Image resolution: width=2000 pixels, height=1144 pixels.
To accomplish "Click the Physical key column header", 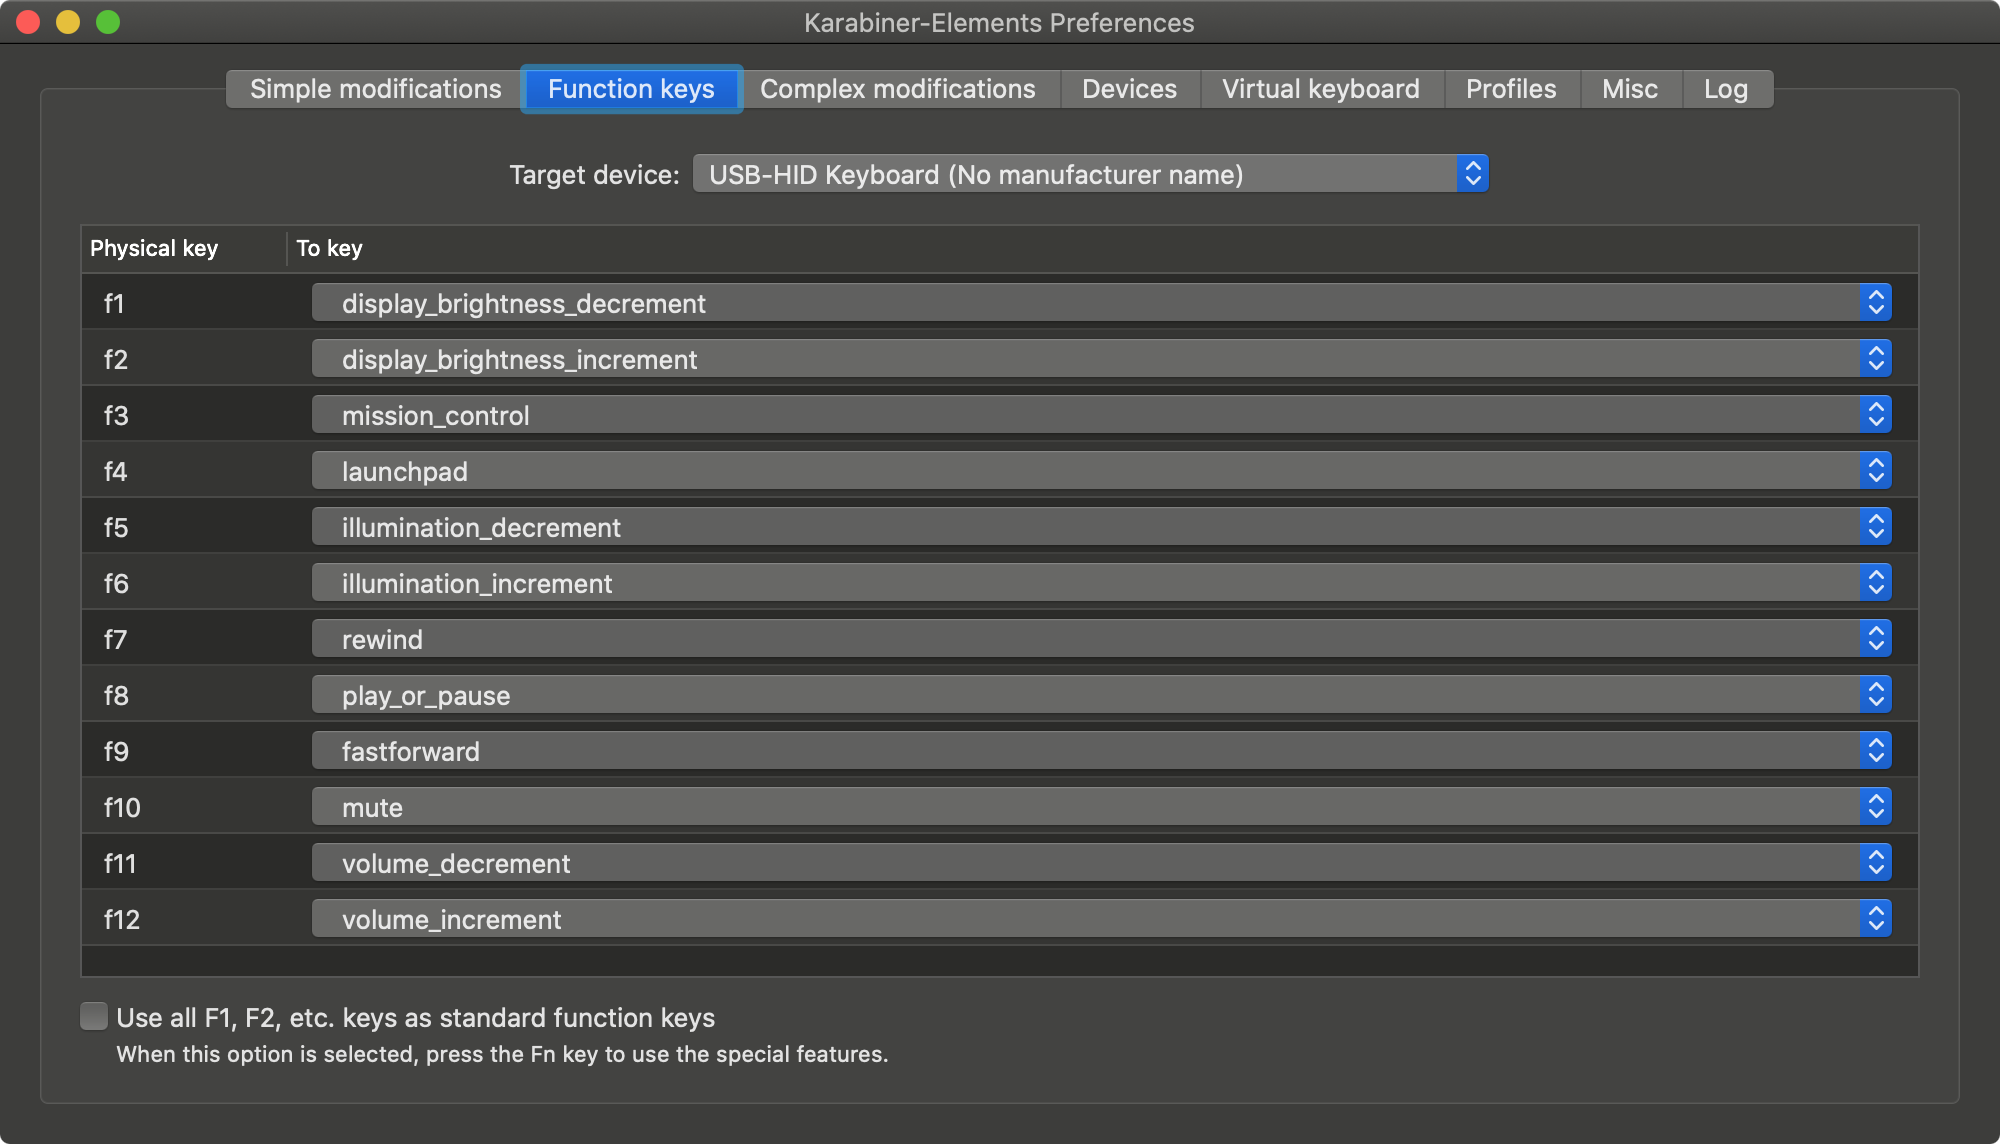I will [x=154, y=248].
